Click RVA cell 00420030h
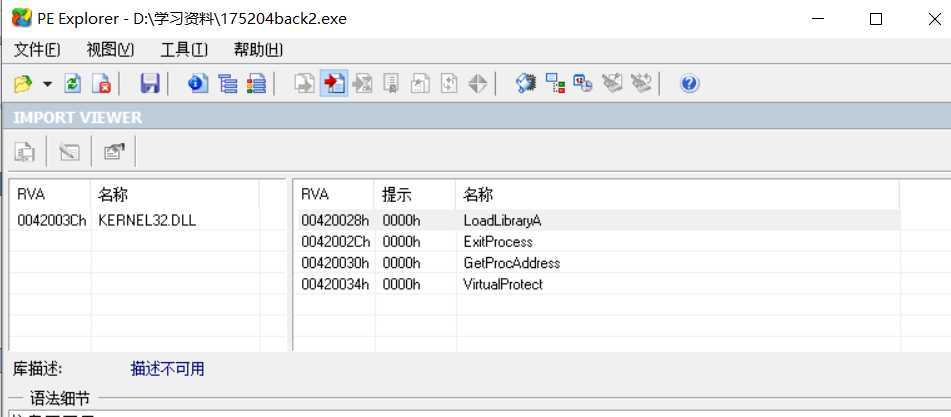This screenshot has height=417, width=951. 335,263
